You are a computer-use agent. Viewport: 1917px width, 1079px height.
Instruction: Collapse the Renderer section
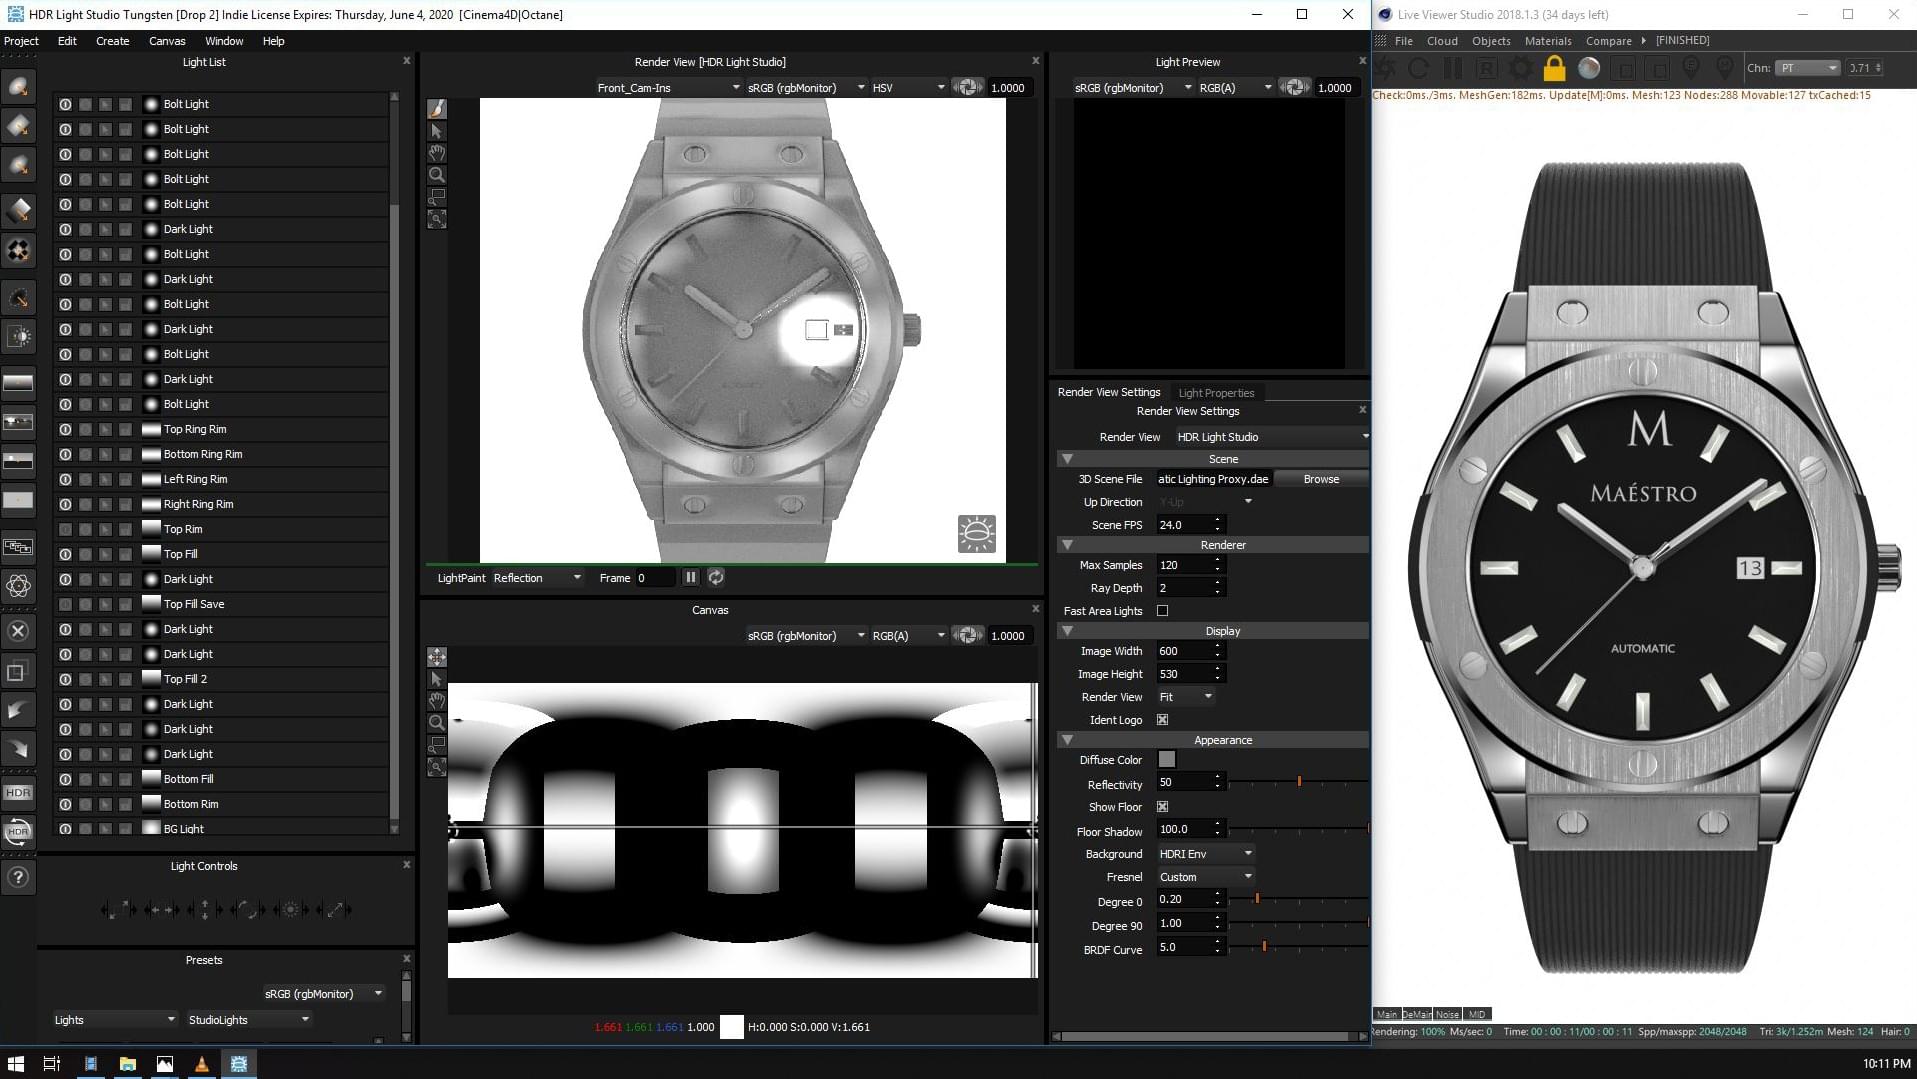[x=1067, y=545]
